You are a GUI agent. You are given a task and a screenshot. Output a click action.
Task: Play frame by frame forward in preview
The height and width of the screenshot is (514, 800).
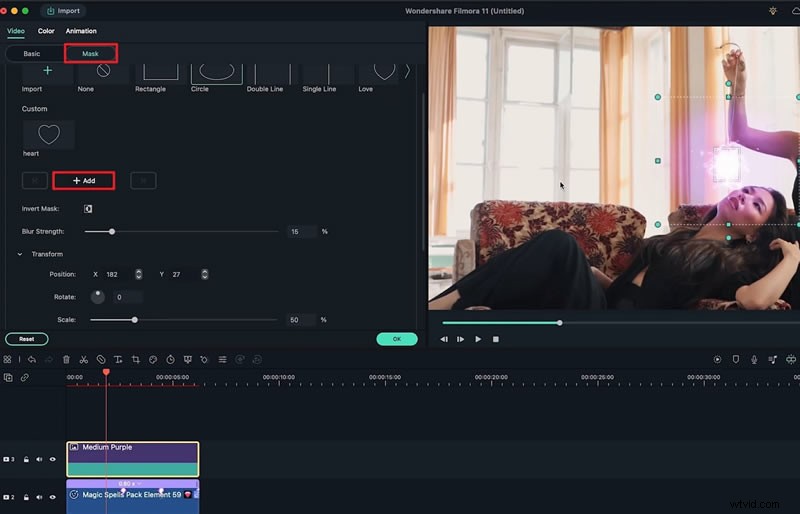pyautogui.click(x=461, y=339)
